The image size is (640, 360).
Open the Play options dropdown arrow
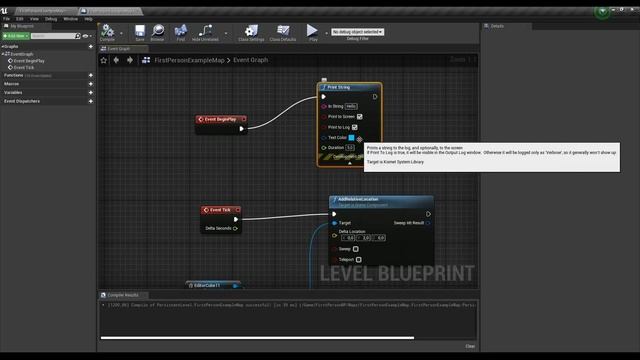(x=326, y=33)
